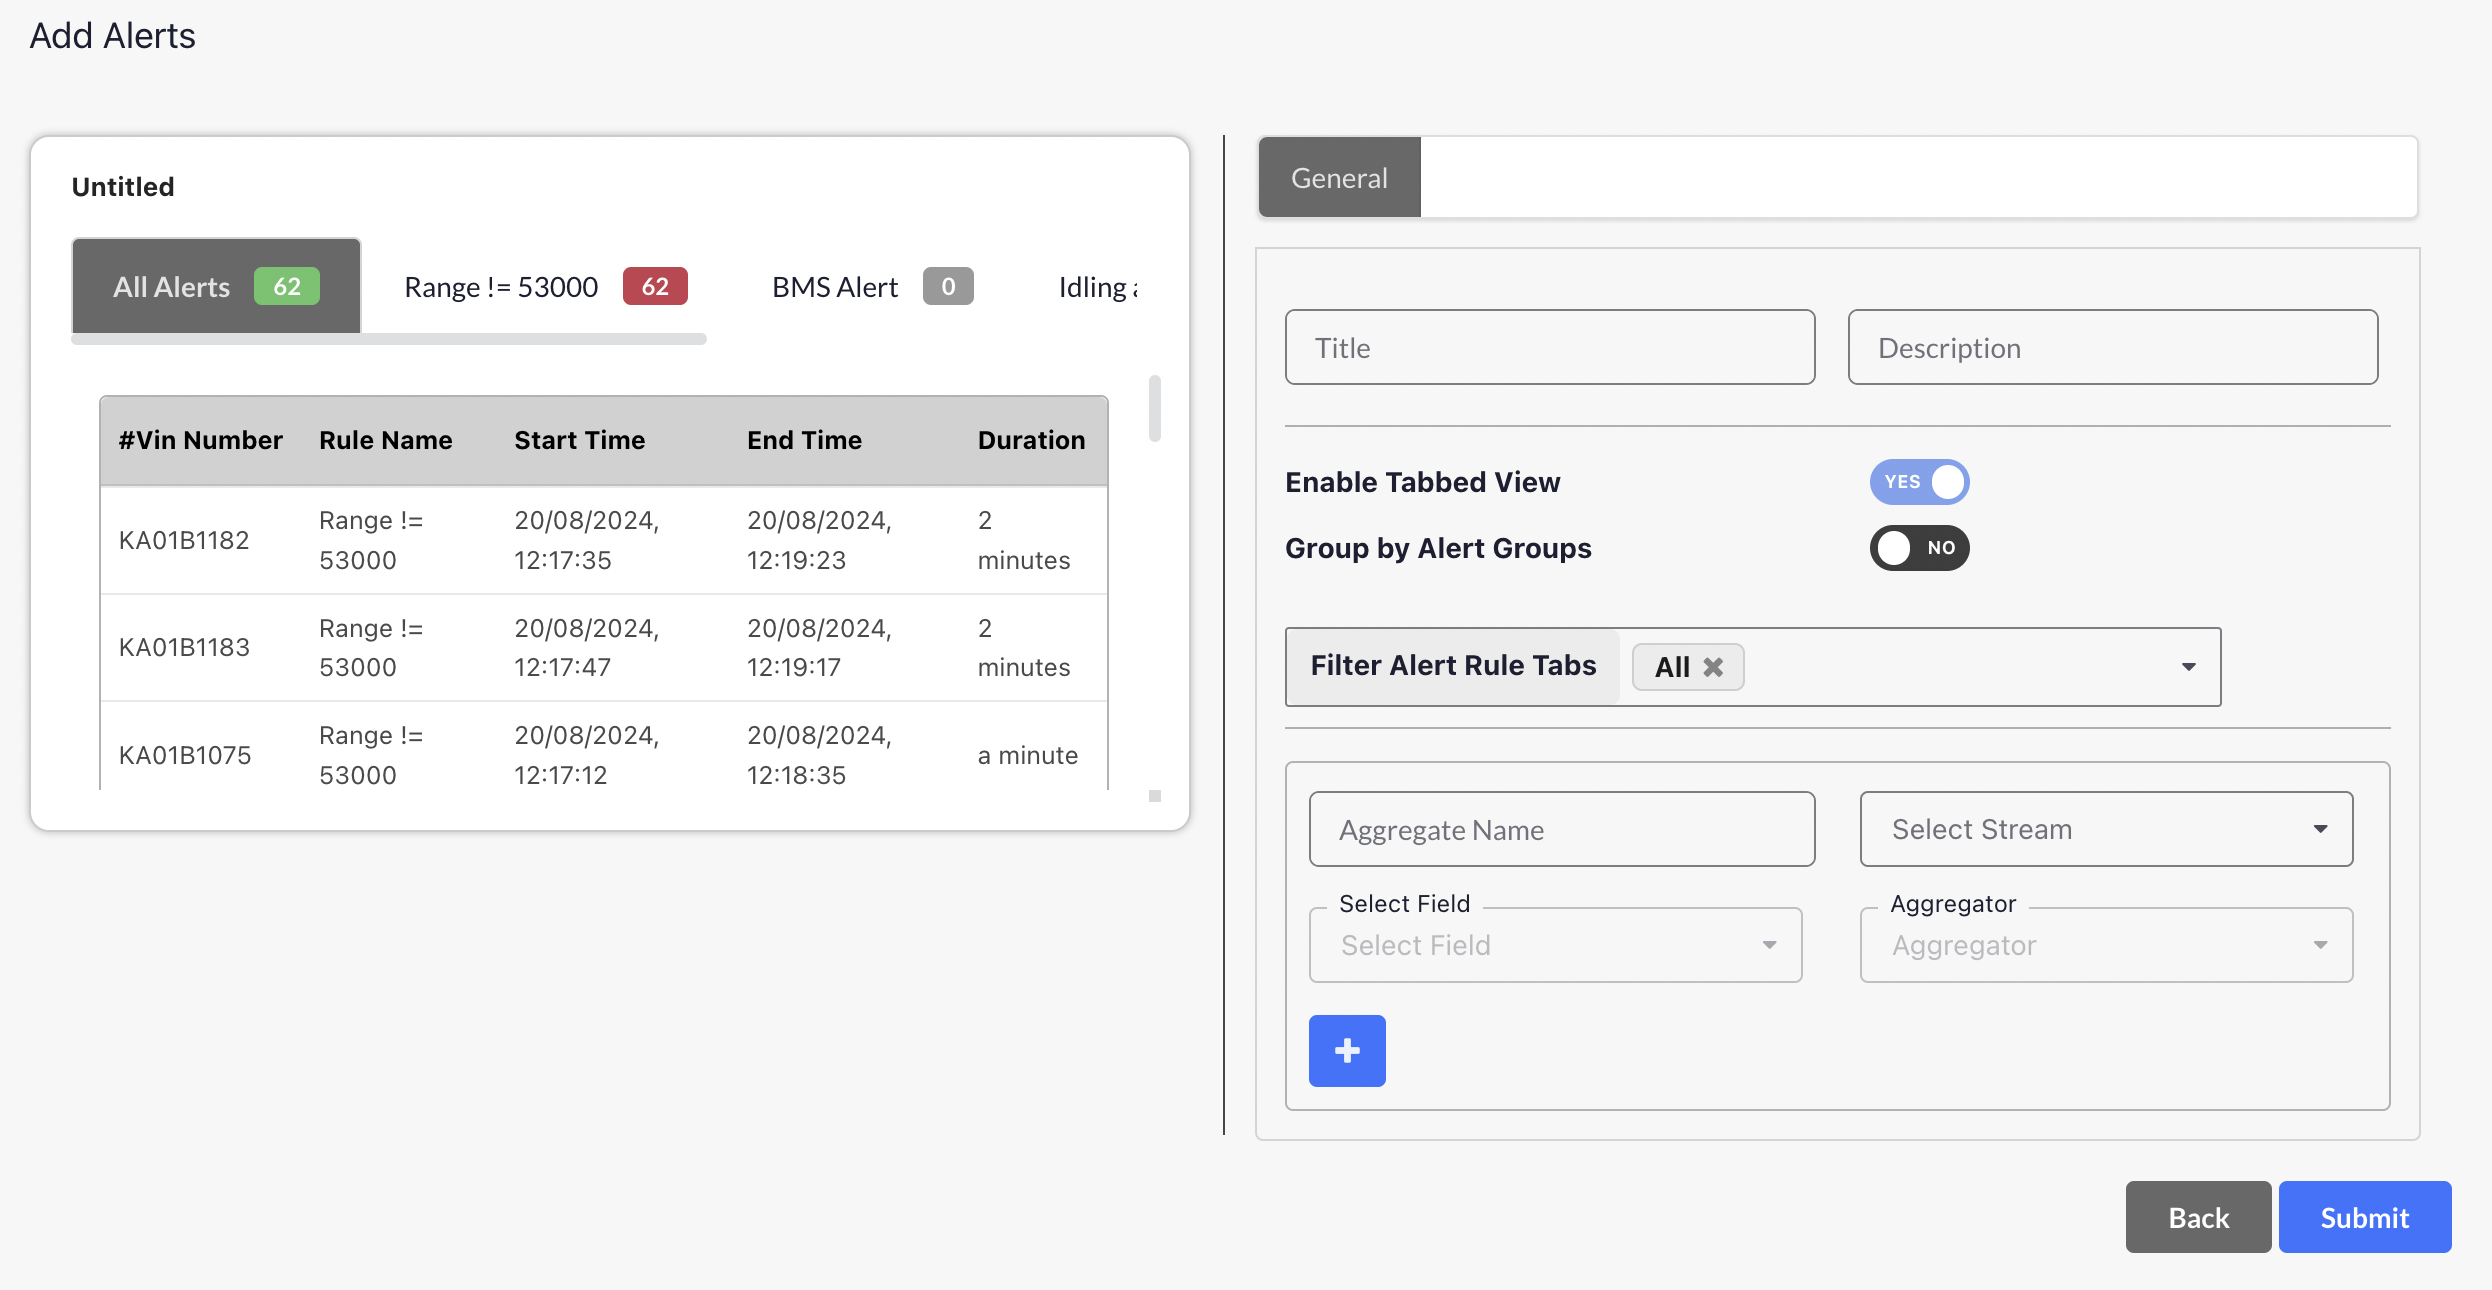The image size is (2492, 1290).
Task: Disable the Enable Tabbed View toggle
Action: [1918, 482]
